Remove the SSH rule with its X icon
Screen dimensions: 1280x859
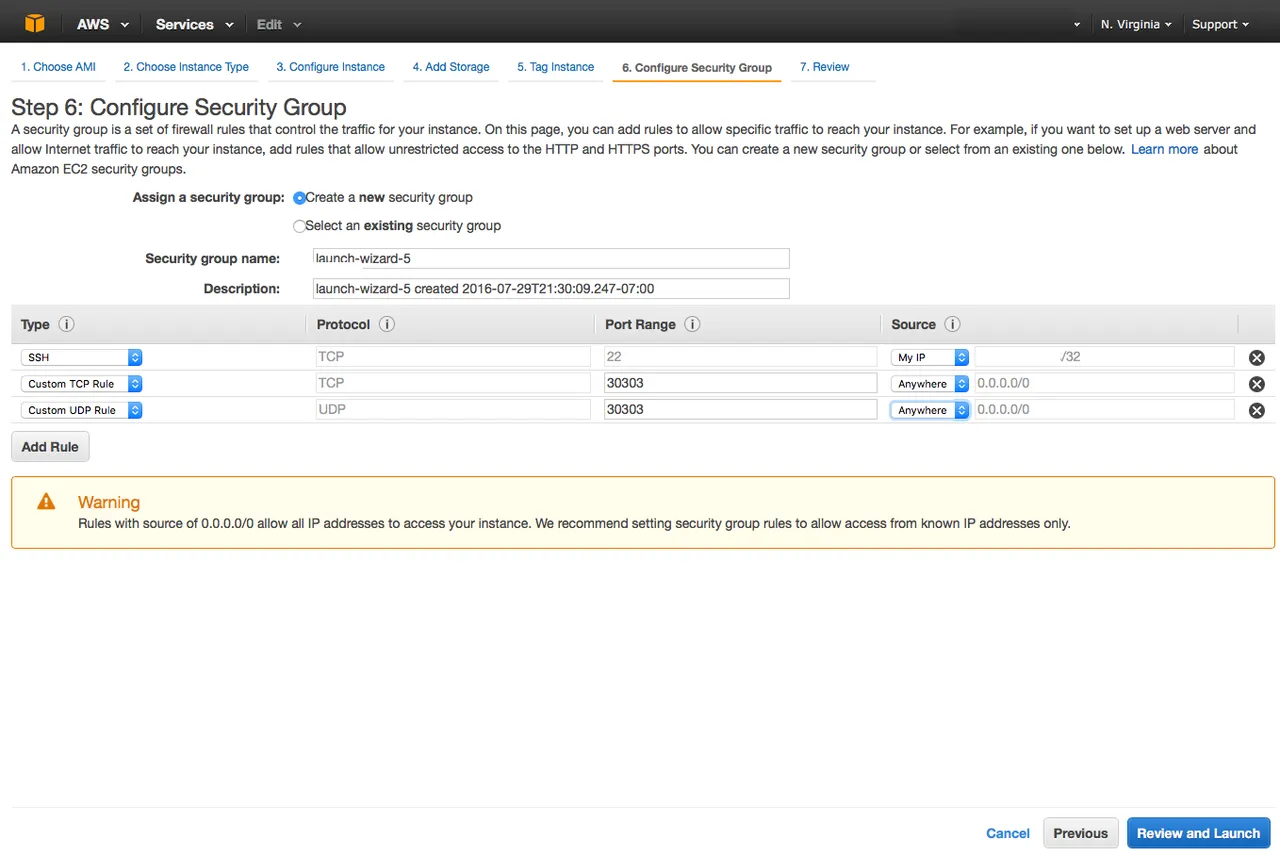click(x=1257, y=357)
